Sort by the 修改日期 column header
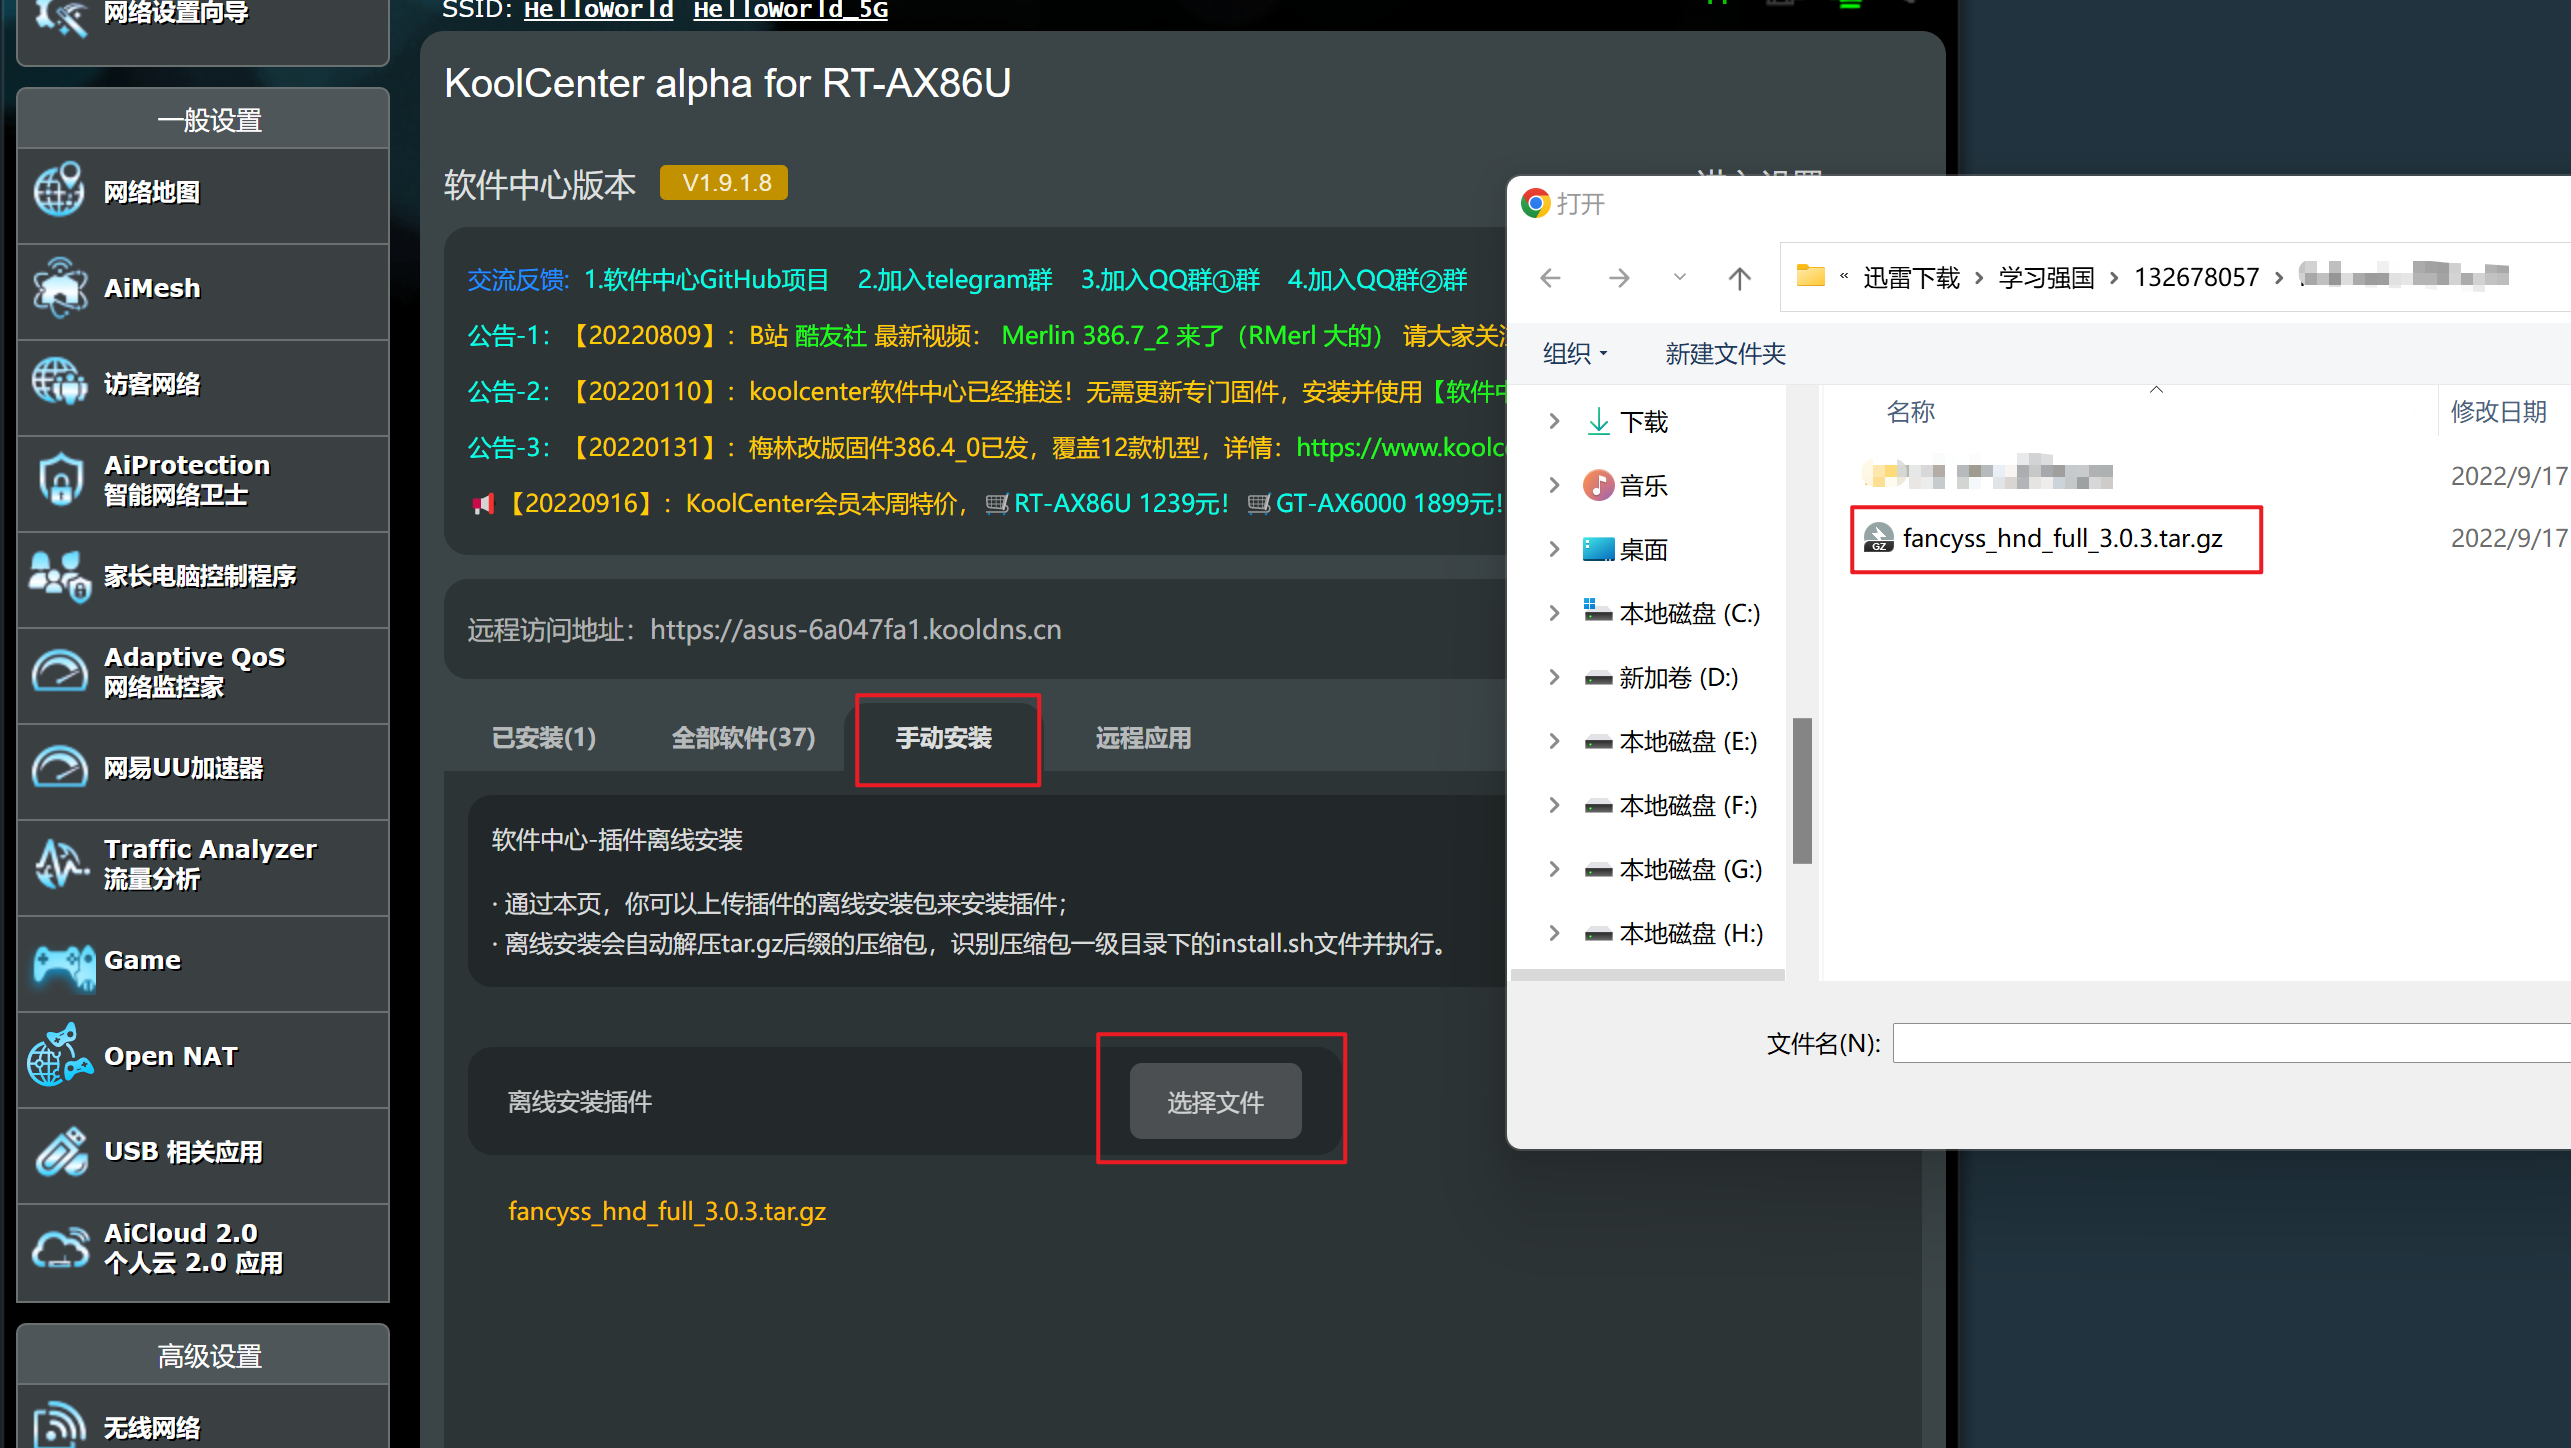Image resolution: width=2571 pixels, height=1448 pixels. (x=2498, y=411)
